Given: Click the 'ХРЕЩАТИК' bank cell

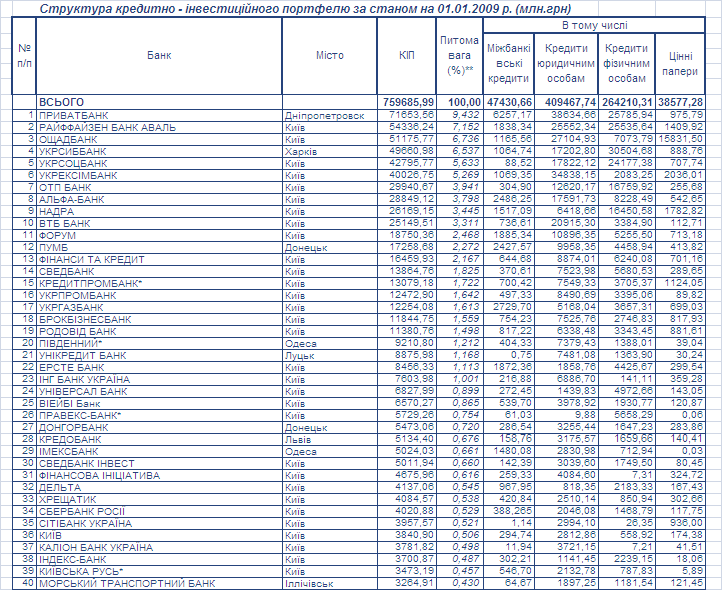Looking at the screenshot, I should point(159,499).
